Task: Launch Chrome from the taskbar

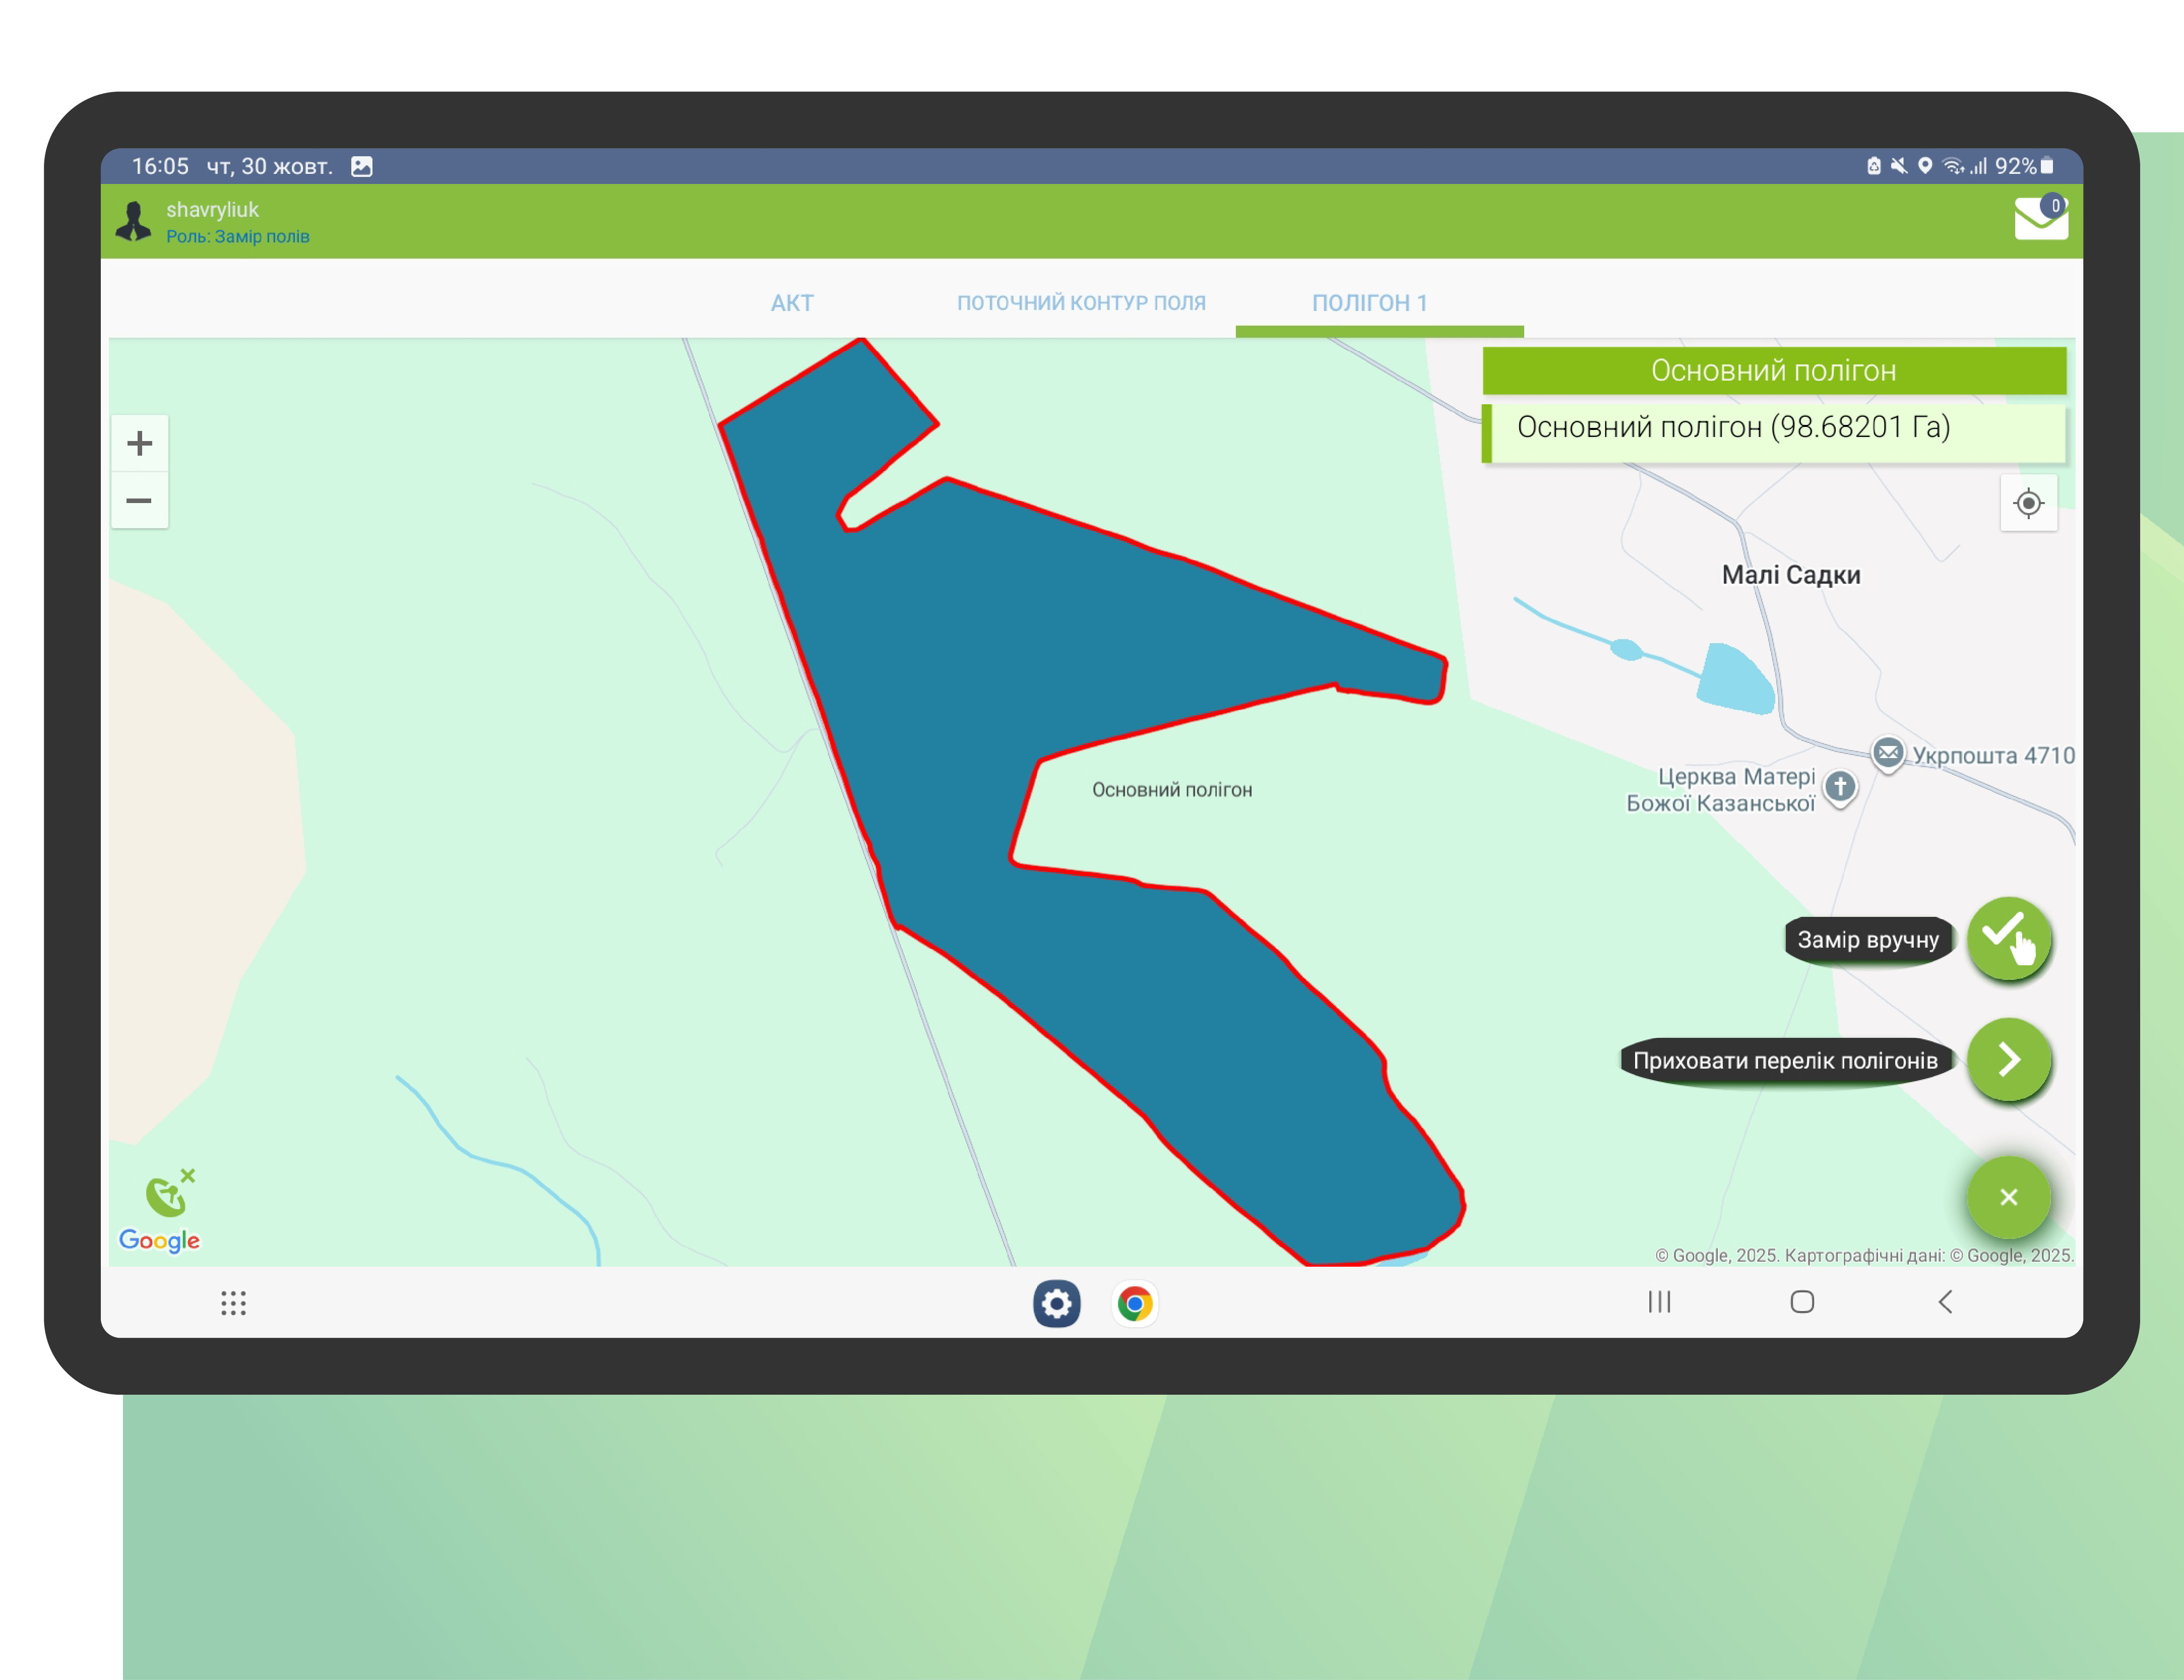Action: coord(1135,1303)
